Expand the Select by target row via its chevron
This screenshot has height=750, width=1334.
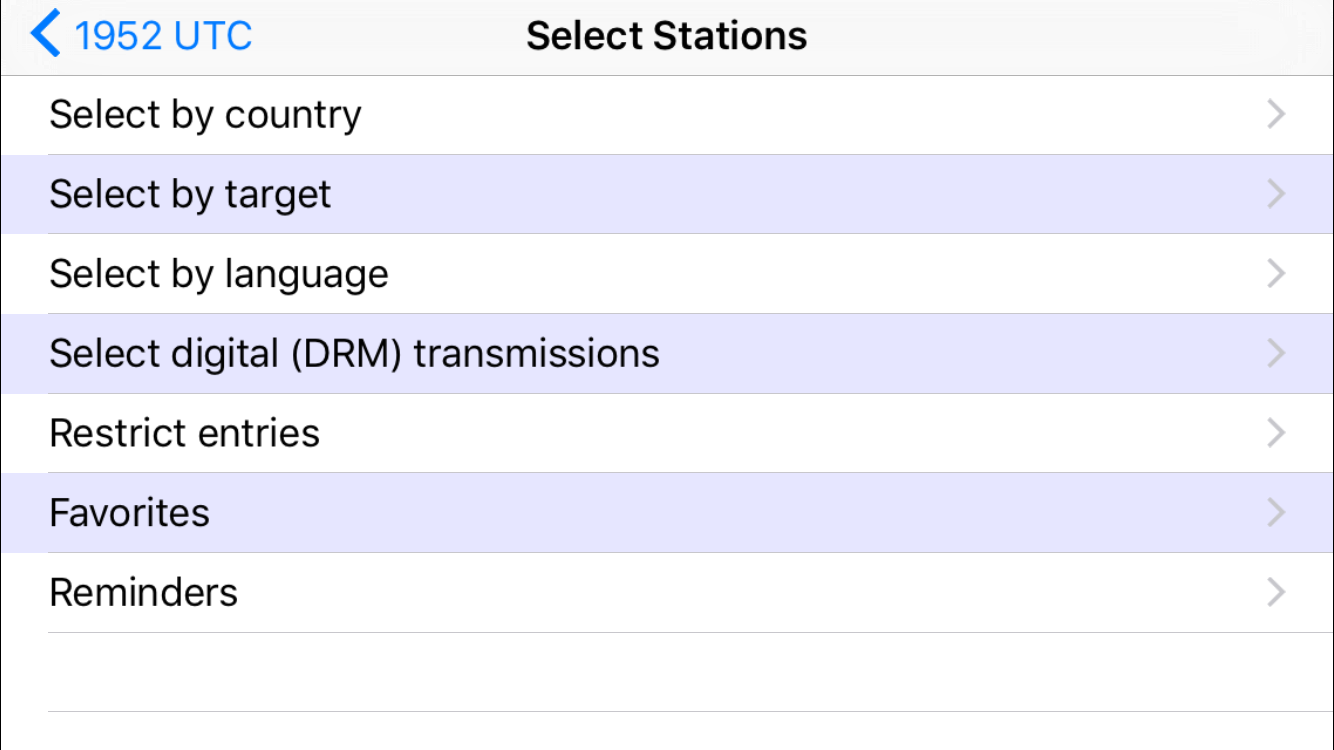coord(1276,194)
